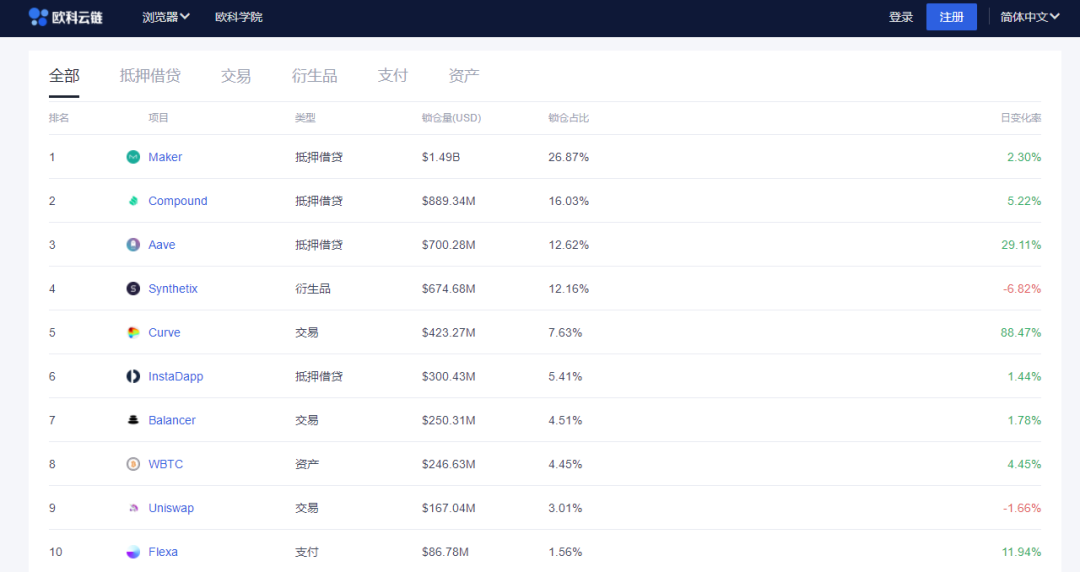Viewport: 1080px width, 572px height.
Task: Open the Curve project link
Action: 164,333
